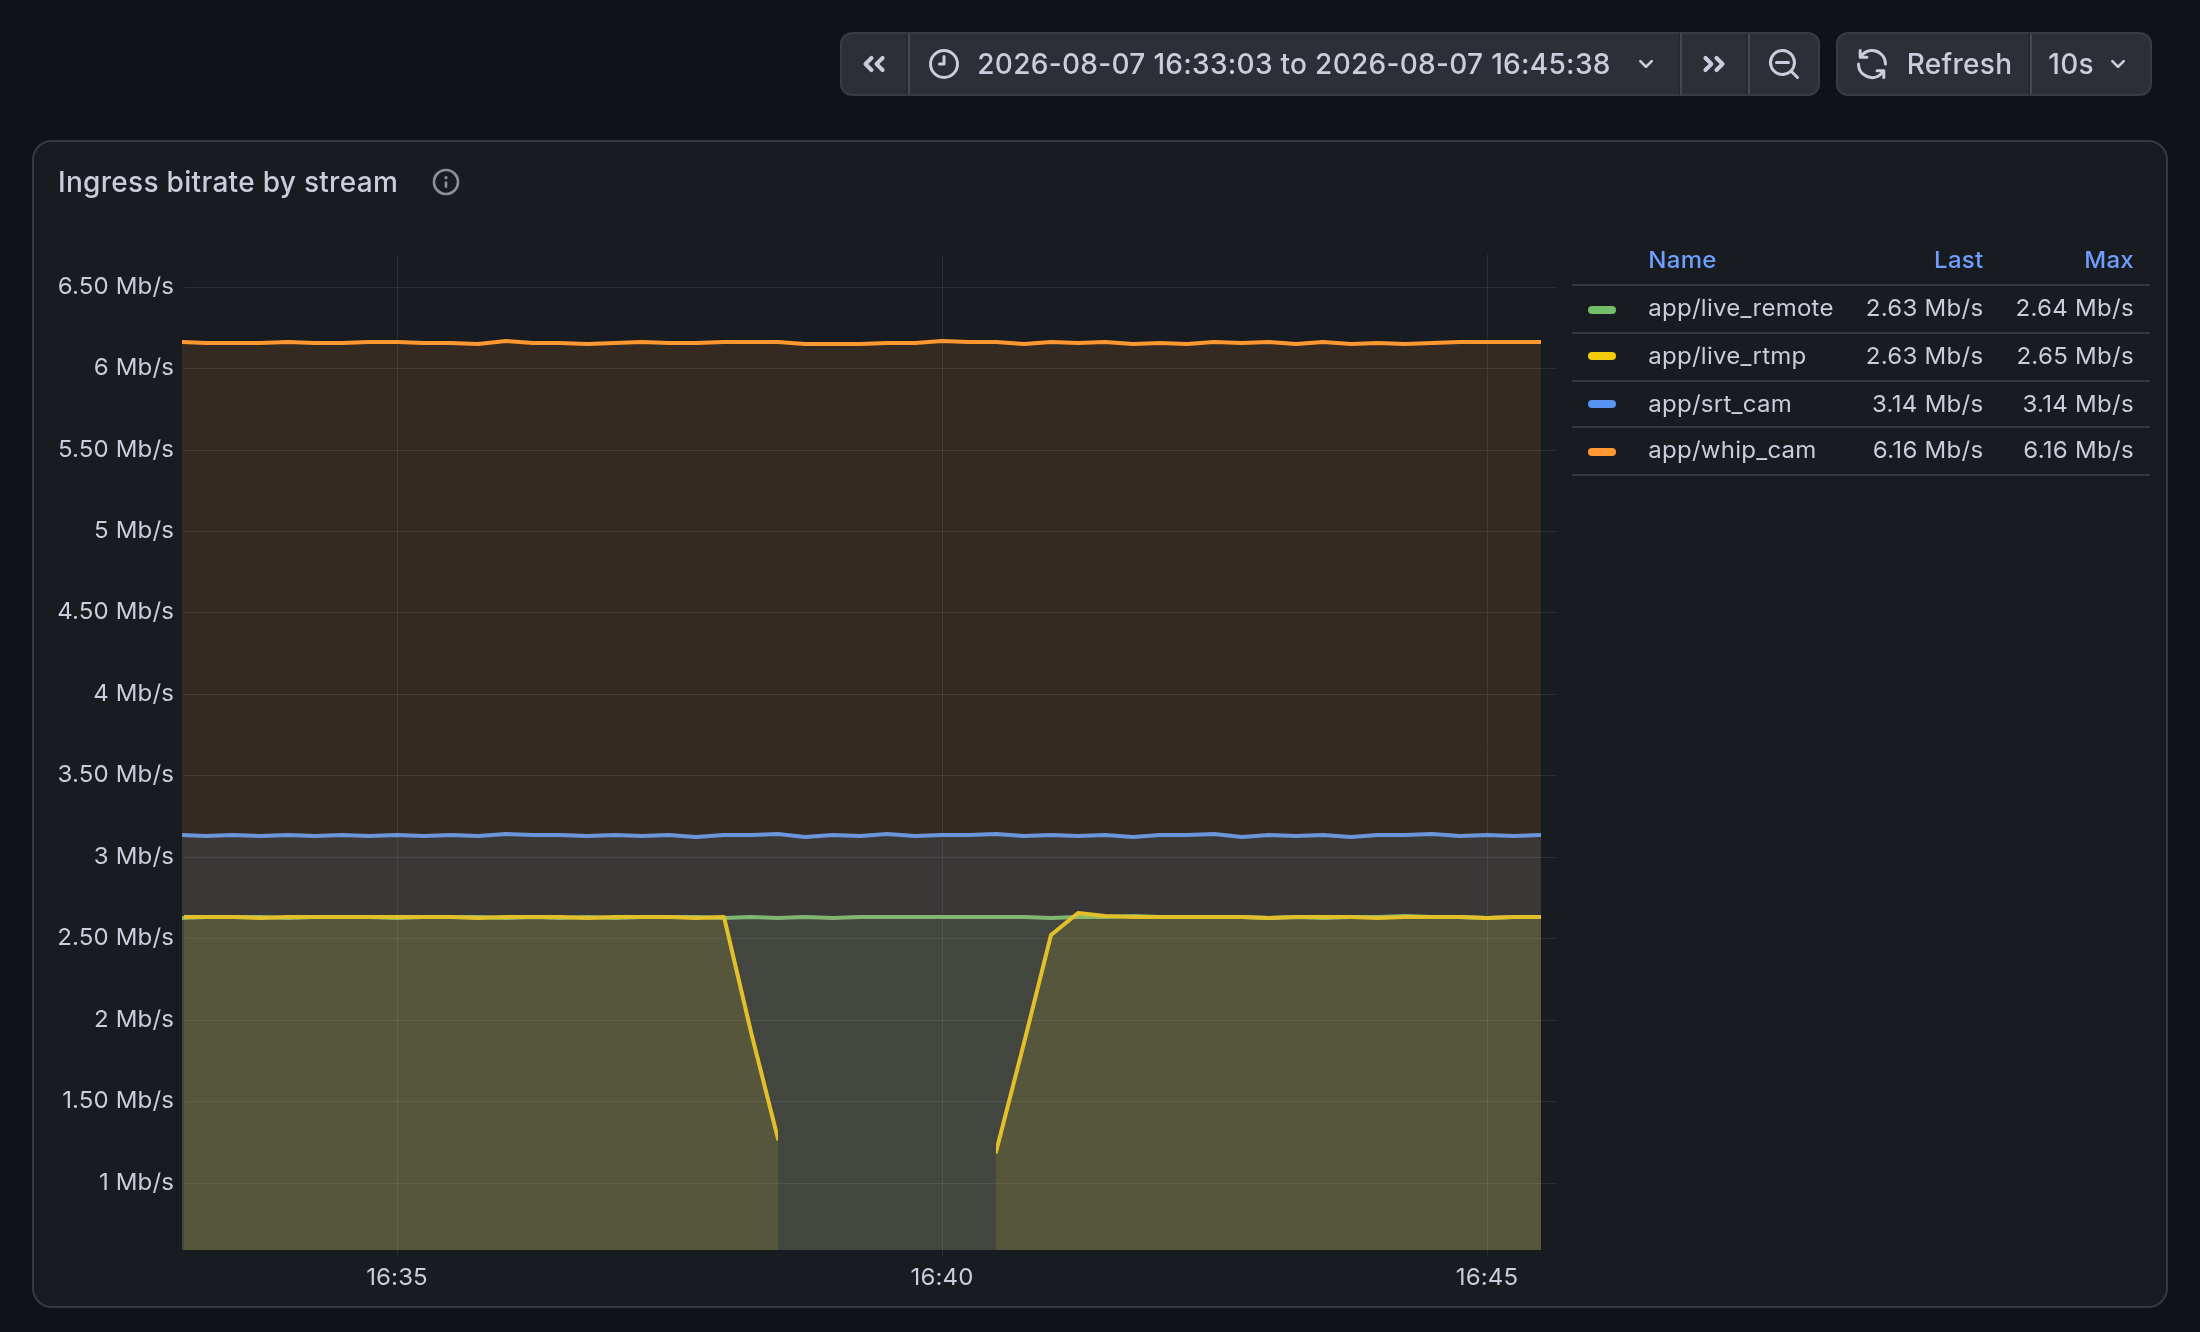The height and width of the screenshot is (1332, 2200).
Task: Shift time range backward with double-left arrows
Action: coord(875,64)
